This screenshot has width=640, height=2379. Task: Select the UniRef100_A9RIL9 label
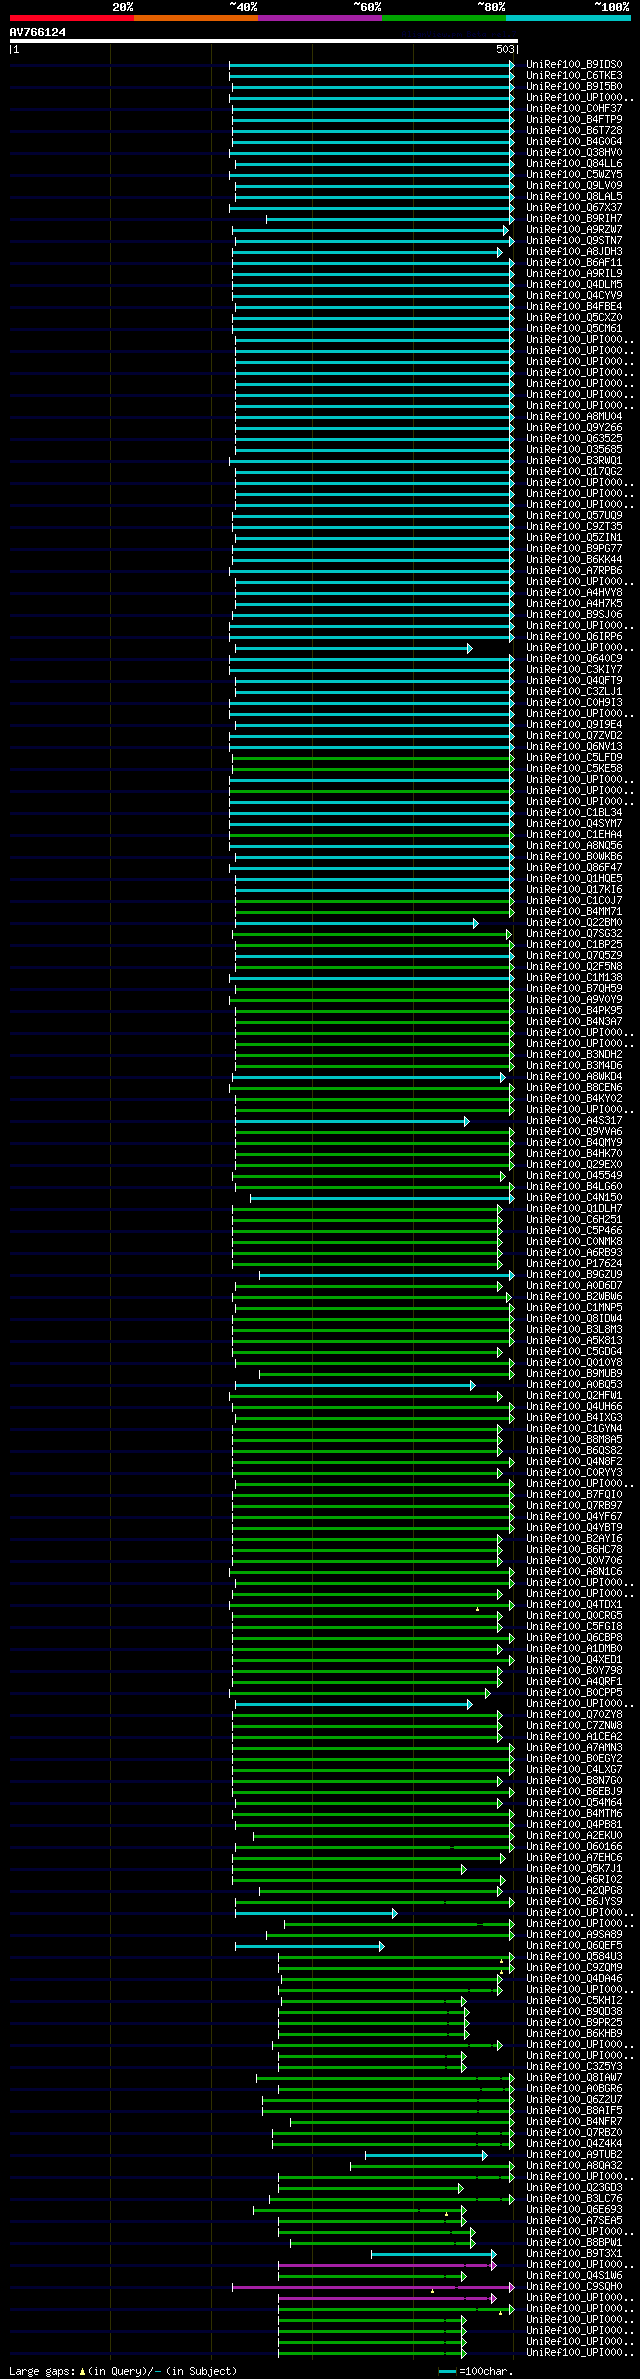point(574,273)
